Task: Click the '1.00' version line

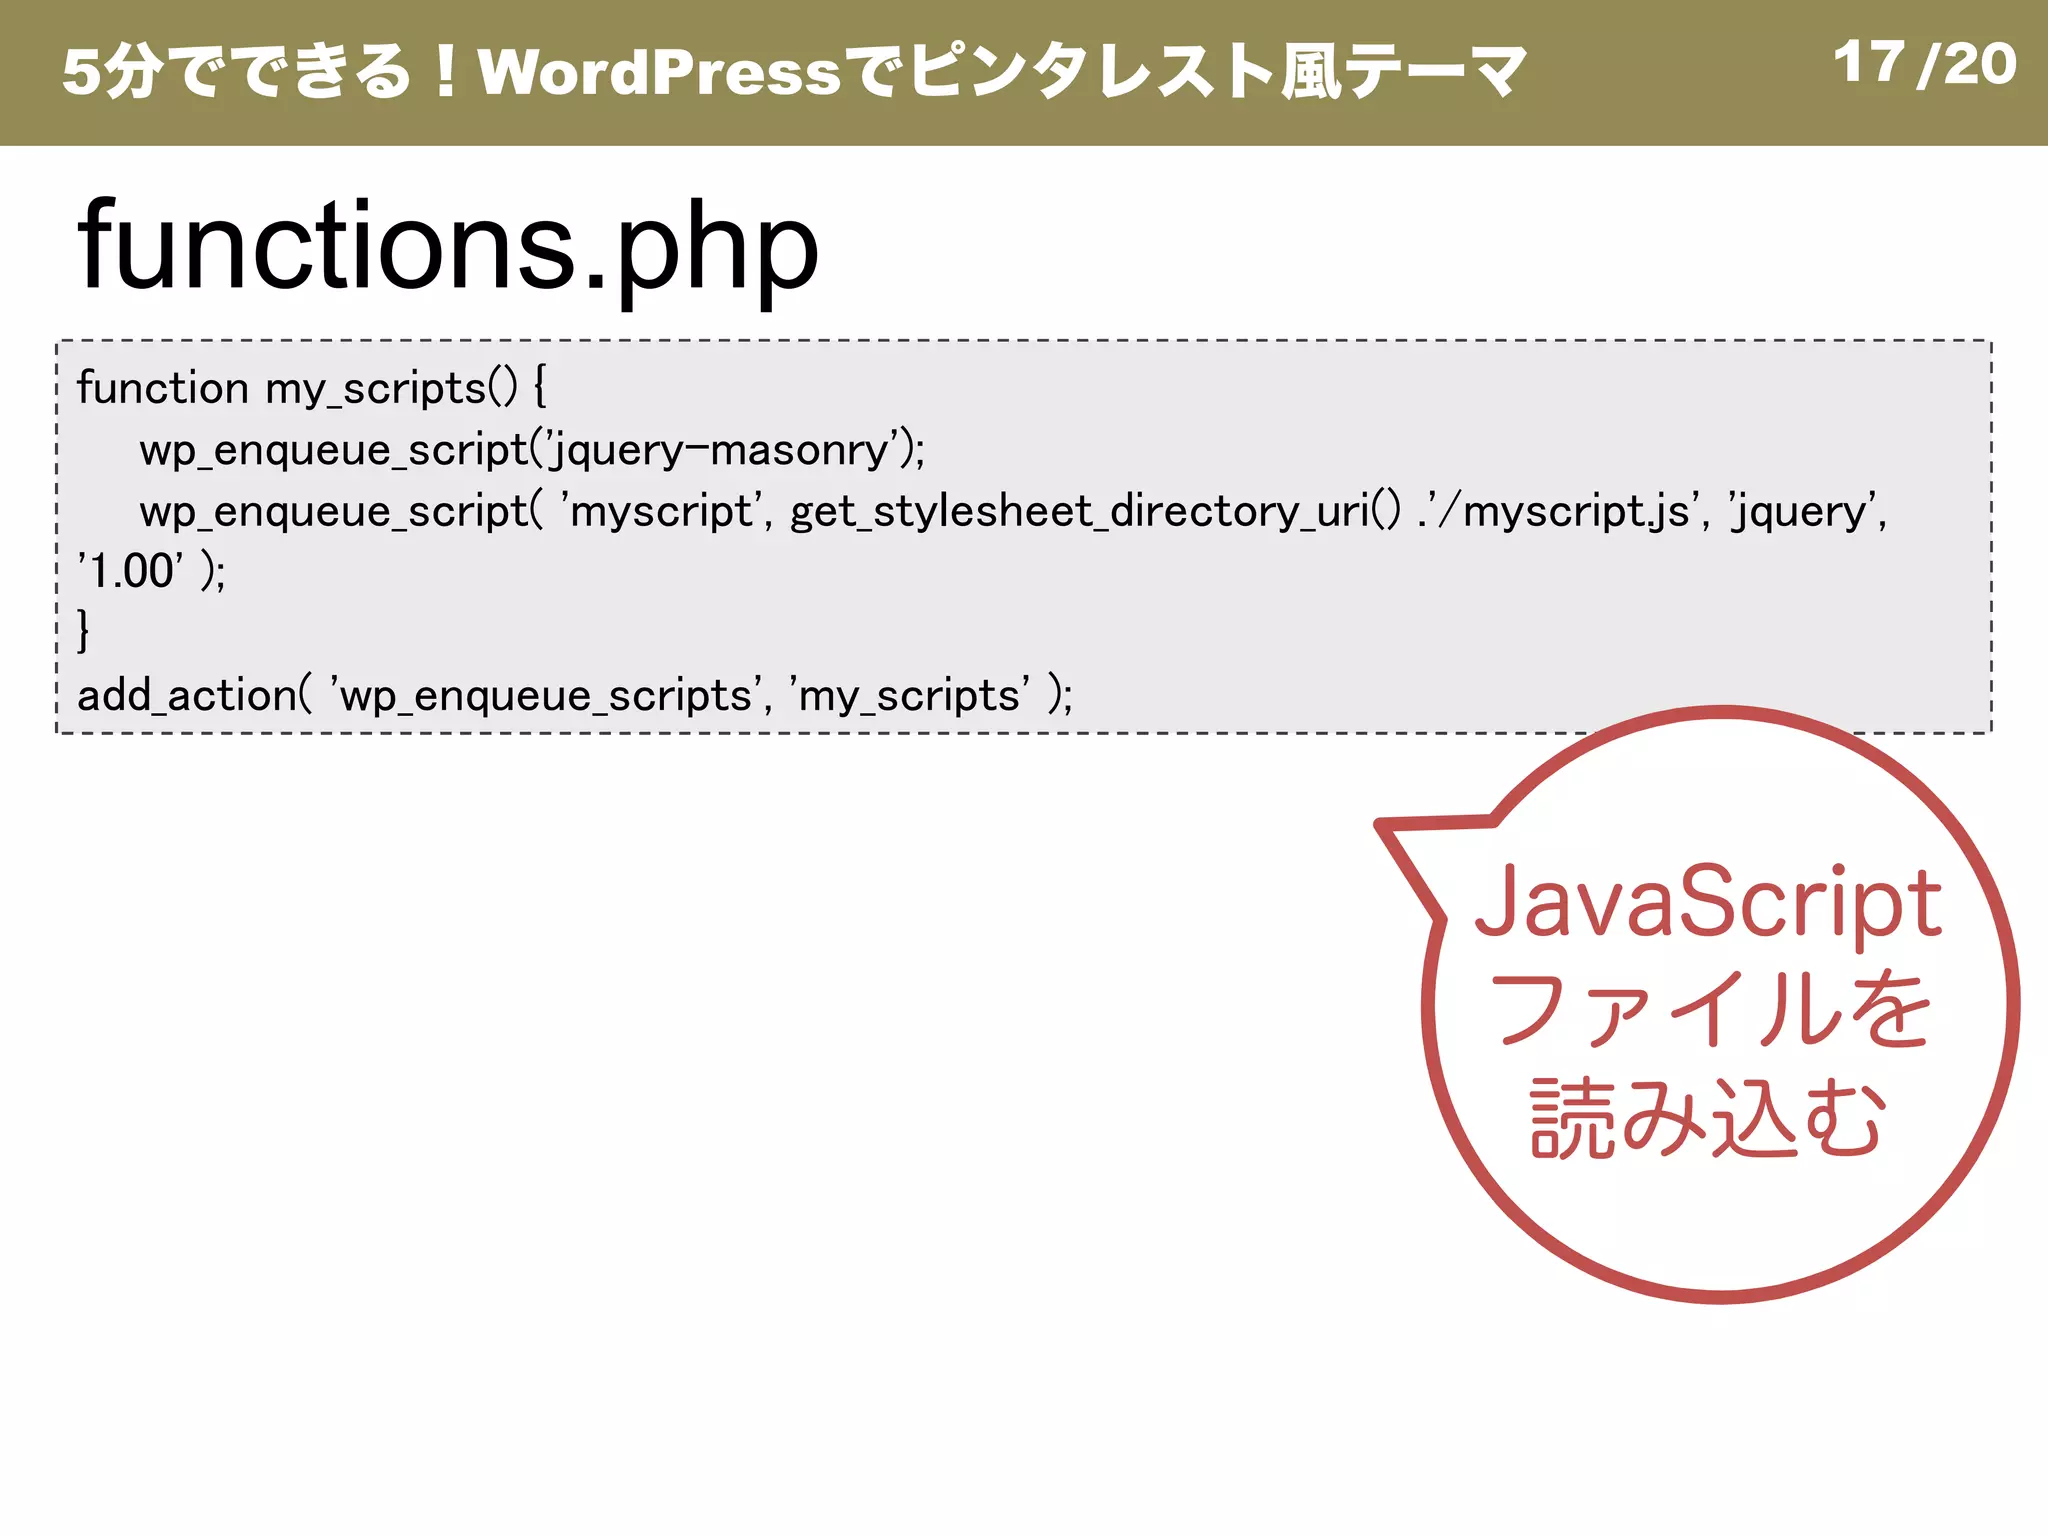Action: 151,571
